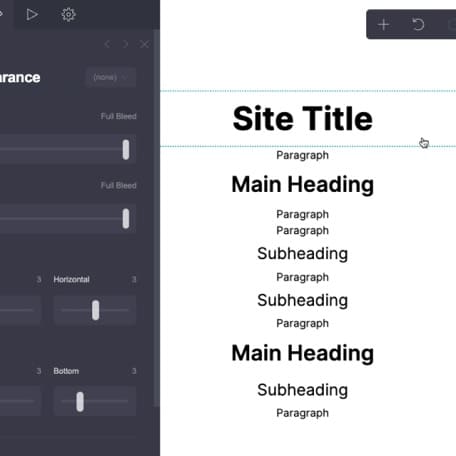This screenshot has width=456, height=456.
Task: Click the Horizontal label
Action: [71, 279]
